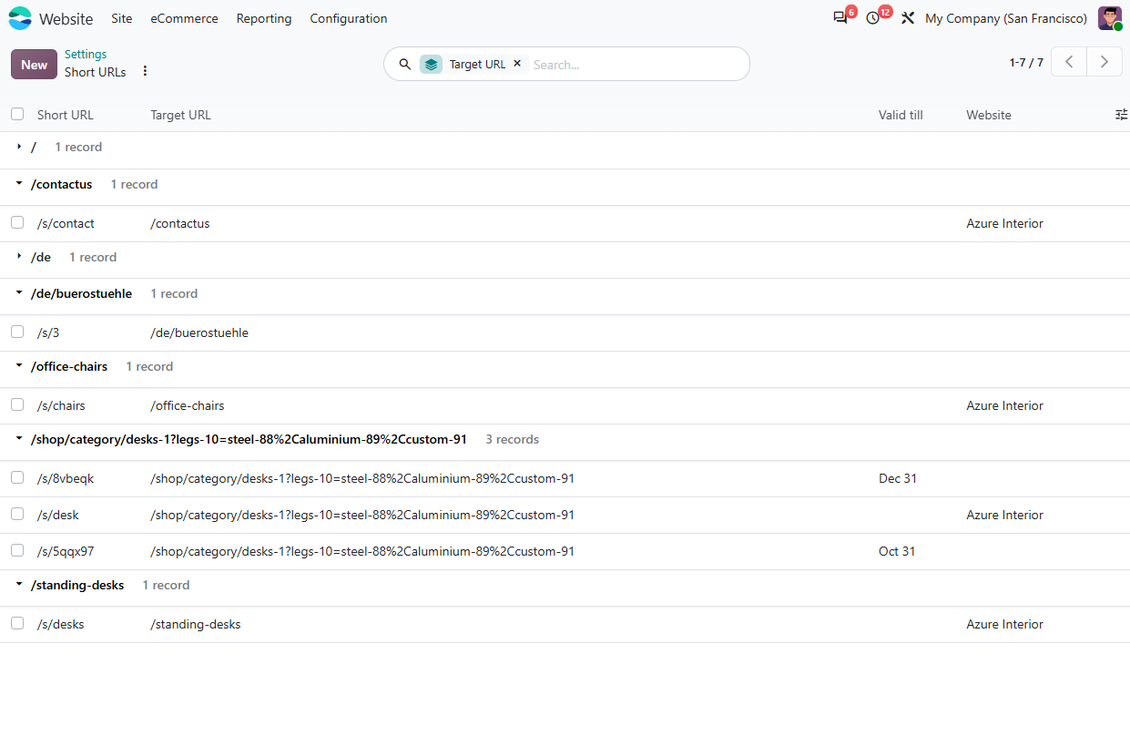This screenshot has height=736, width=1130.
Task: Select the /s/8vbeqk row checkbox
Action: point(17,477)
